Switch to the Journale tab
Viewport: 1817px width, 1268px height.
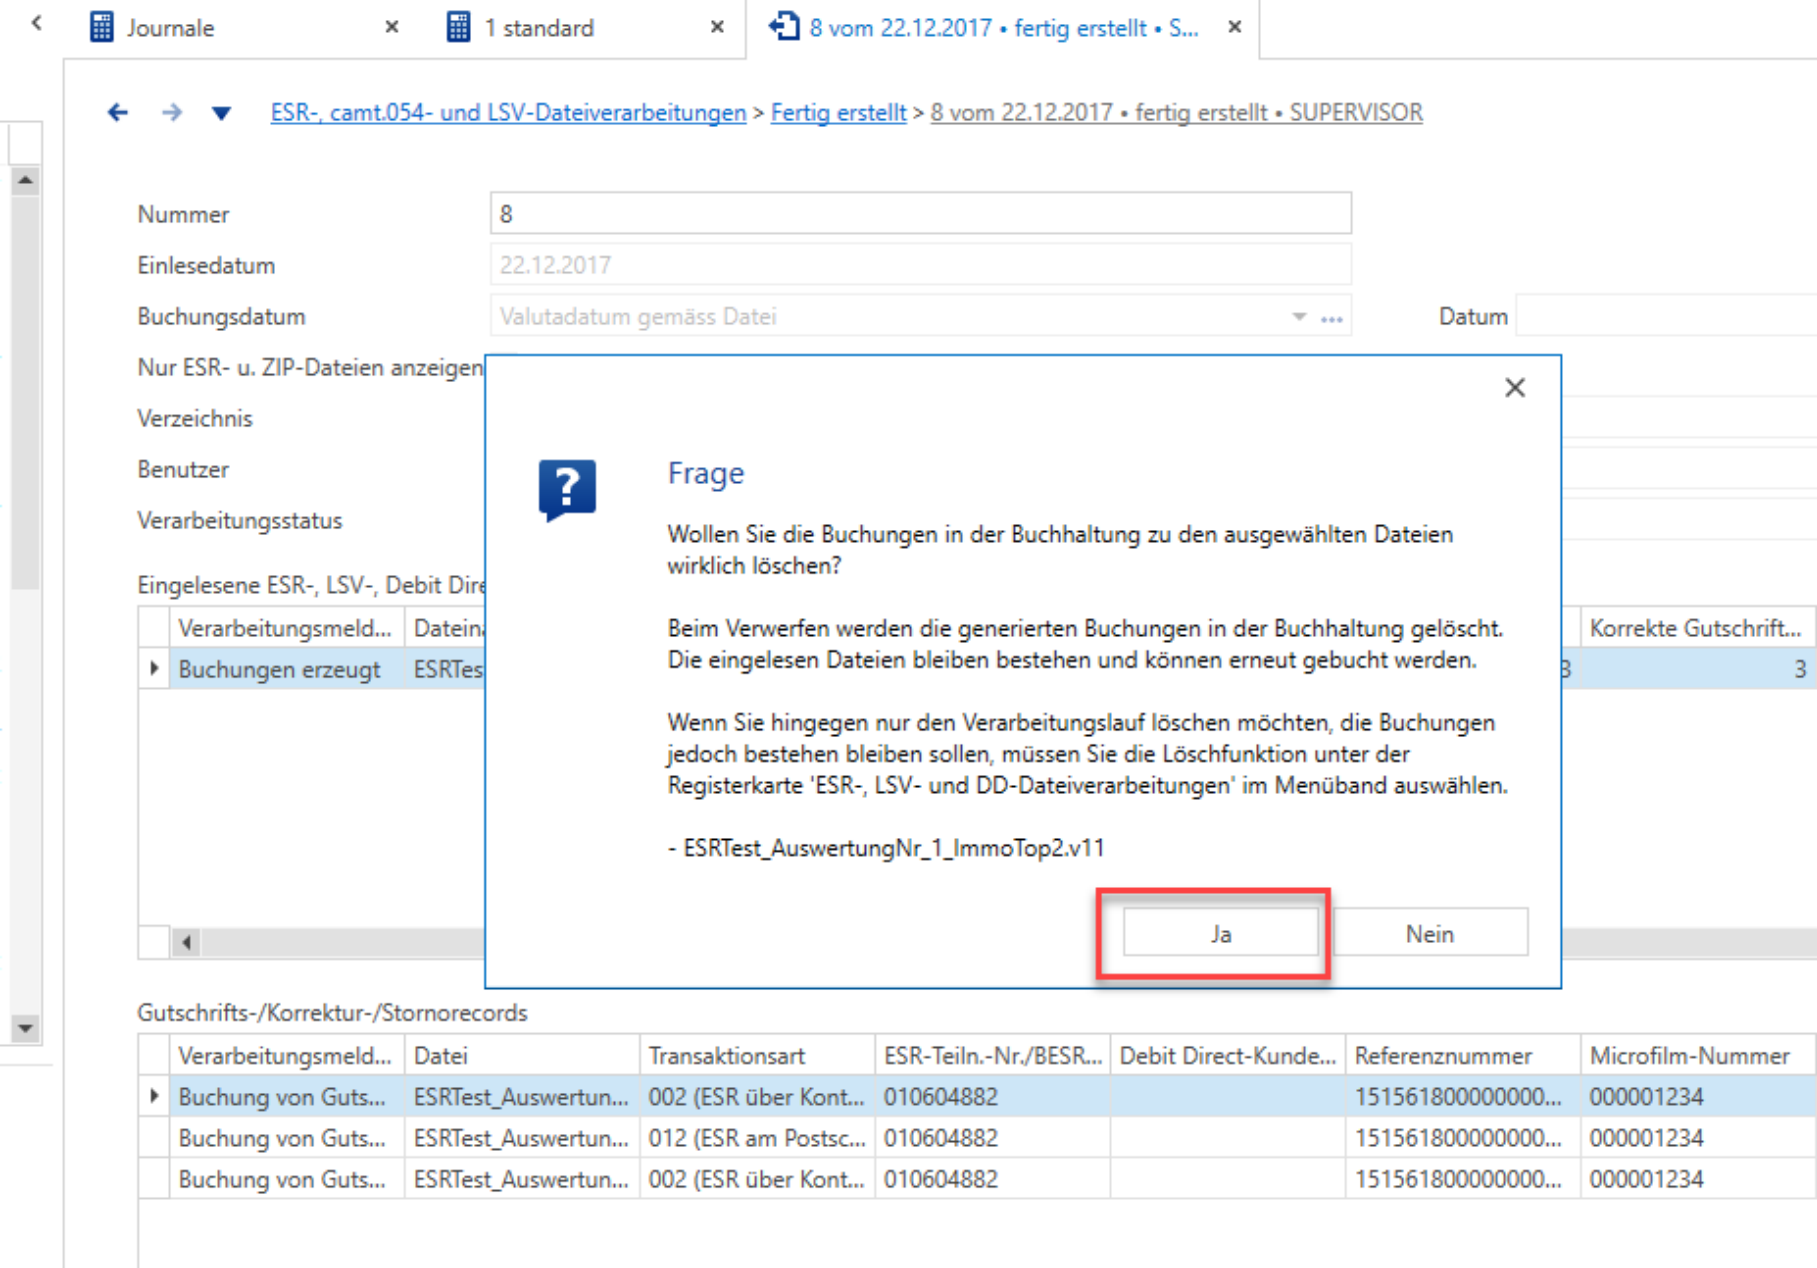coord(170,28)
